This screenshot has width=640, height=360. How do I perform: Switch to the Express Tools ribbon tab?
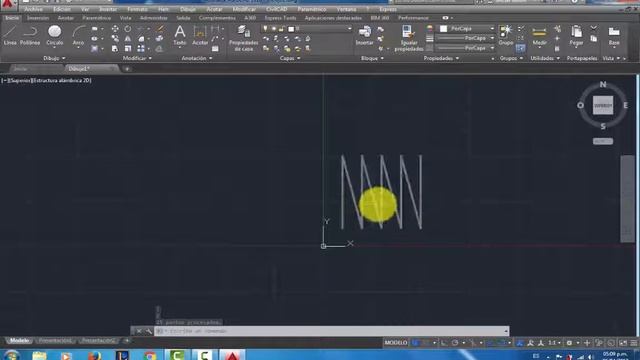[280, 18]
